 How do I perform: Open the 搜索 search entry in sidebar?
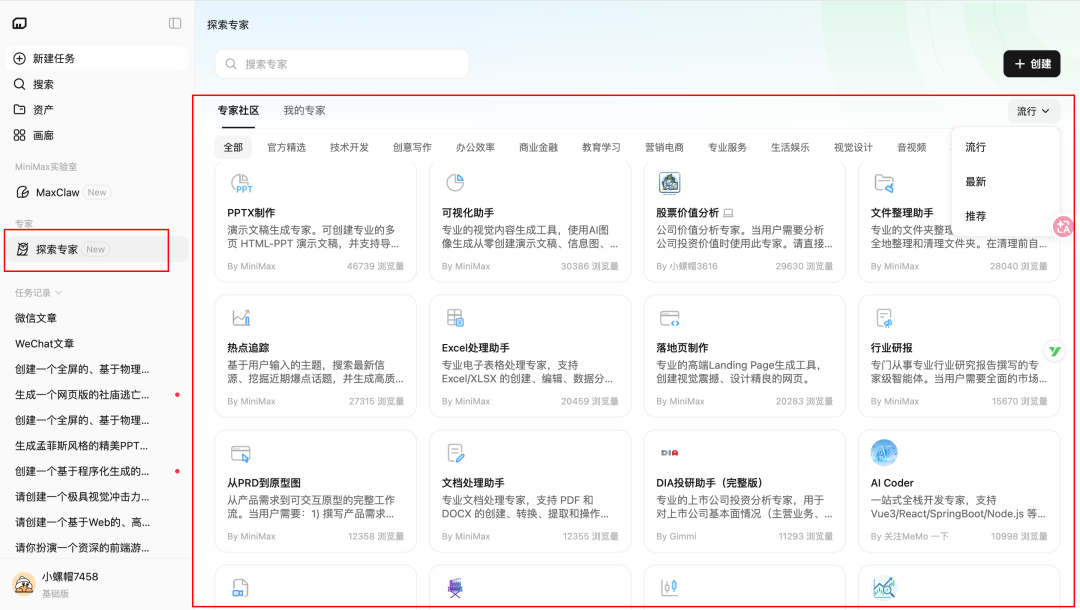tap(41, 84)
